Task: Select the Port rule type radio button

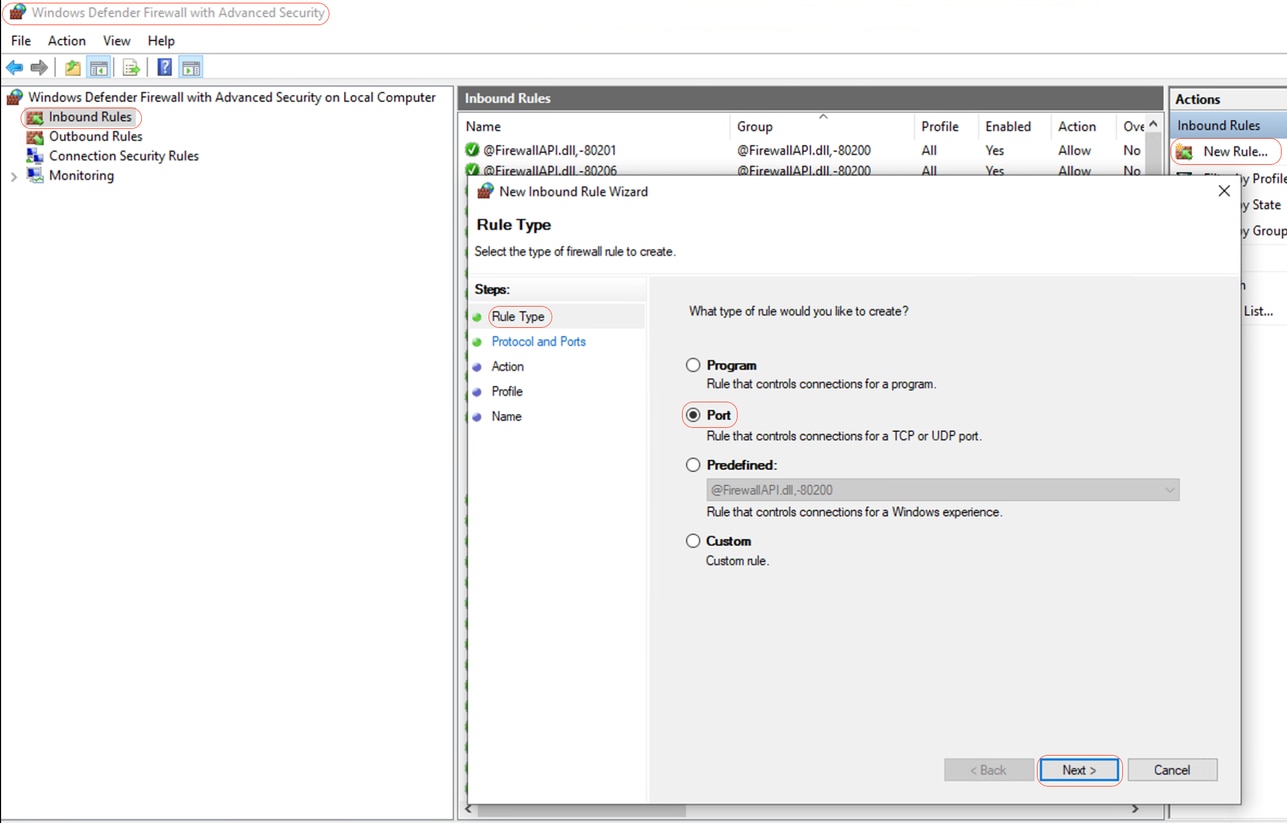Action: [x=693, y=415]
